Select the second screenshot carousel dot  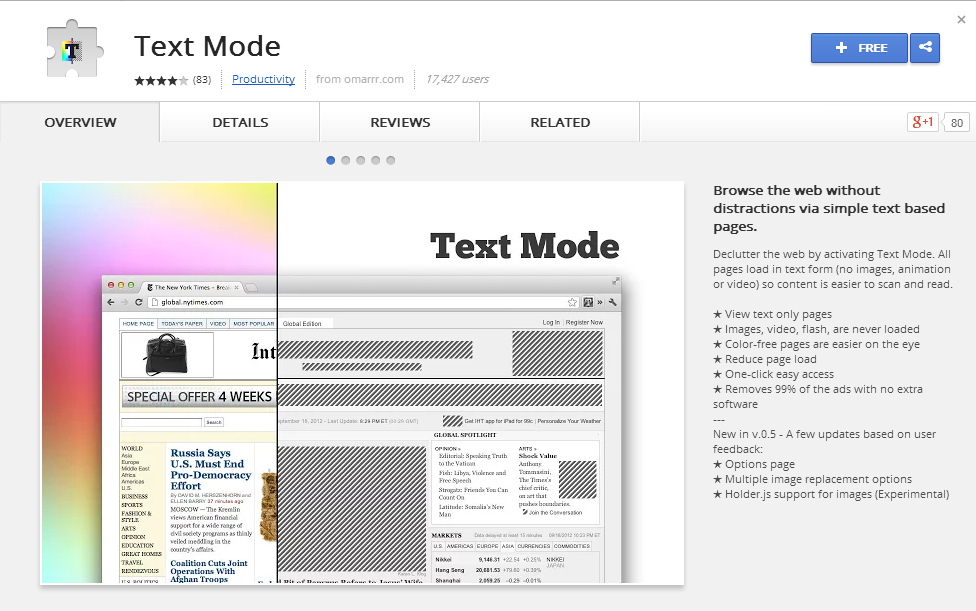click(x=345, y=161)
